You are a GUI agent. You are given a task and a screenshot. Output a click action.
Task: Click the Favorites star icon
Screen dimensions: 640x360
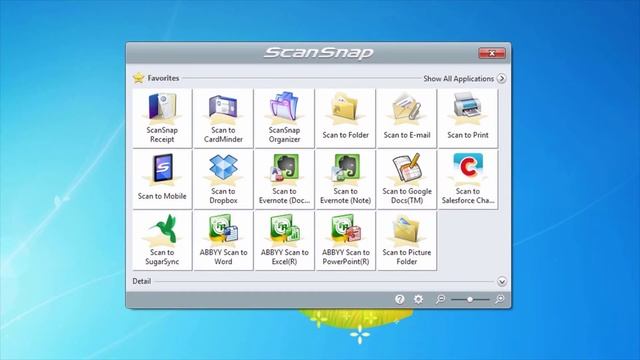click(x=139, y=78)
